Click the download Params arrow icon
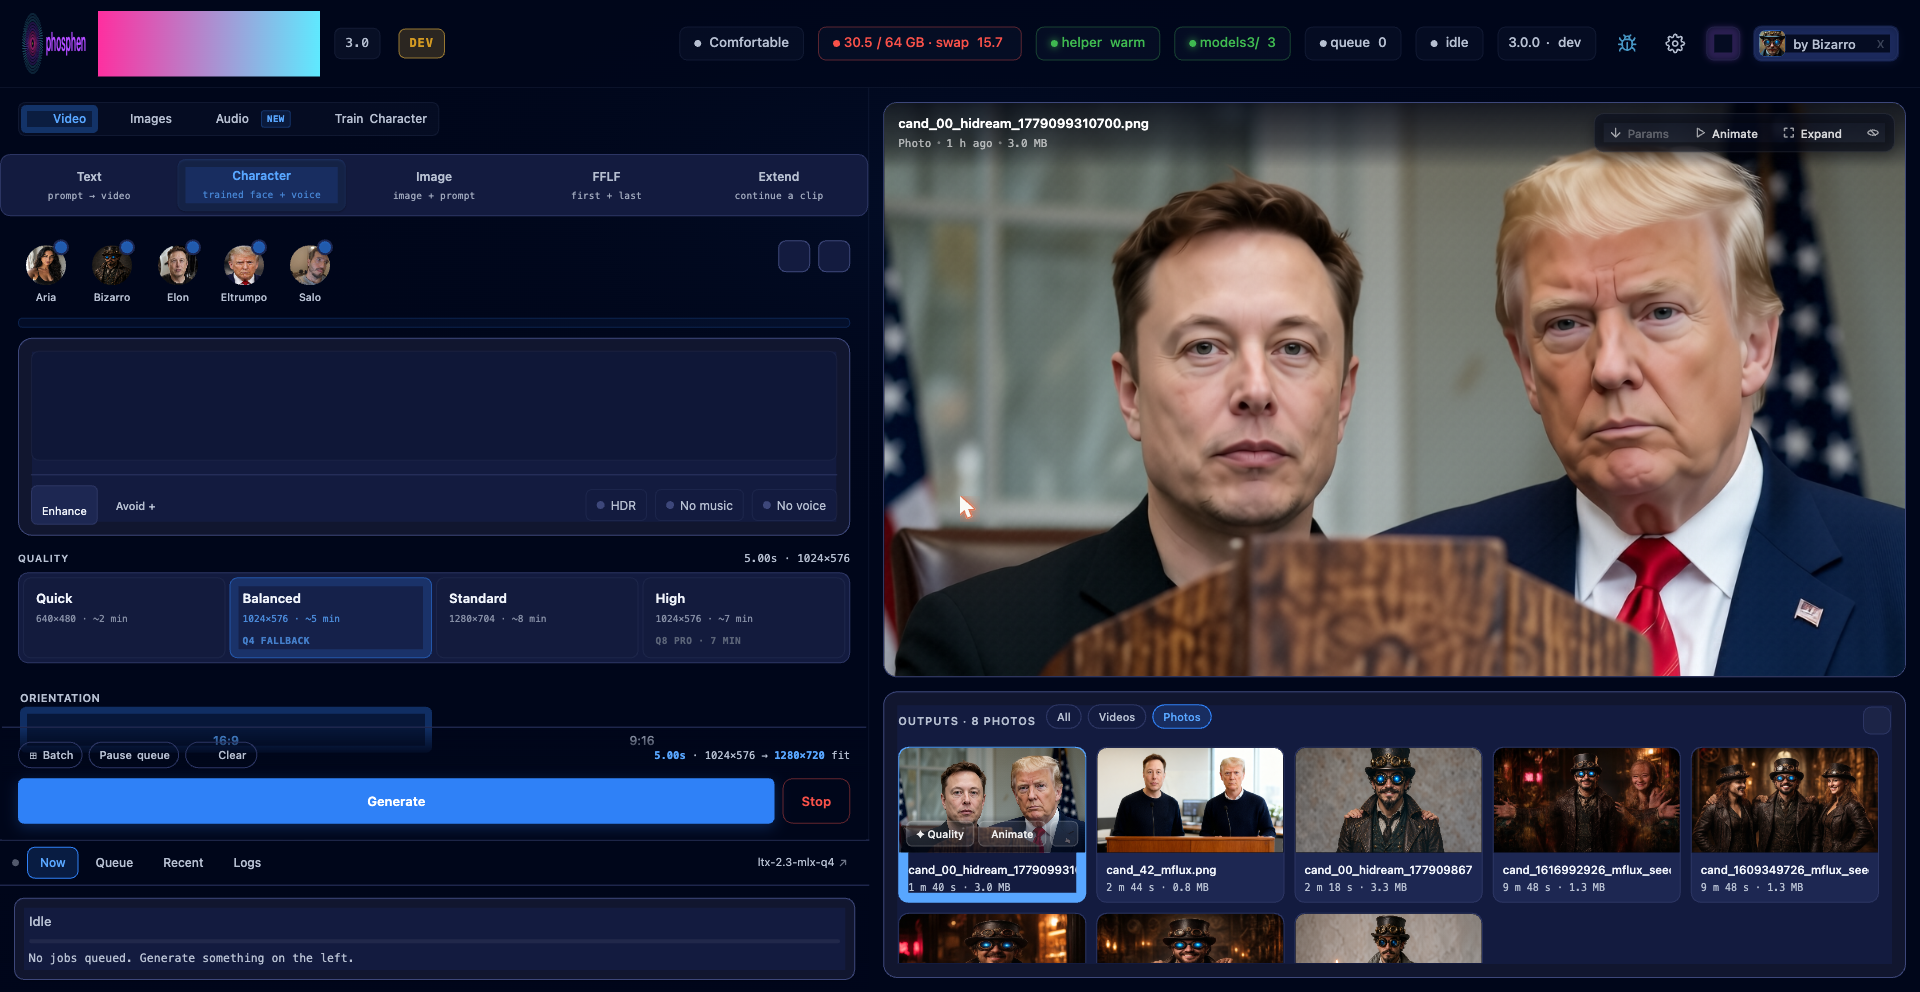The height and width of the screenshot is (992, 1920). click(x=1615, y=133)
